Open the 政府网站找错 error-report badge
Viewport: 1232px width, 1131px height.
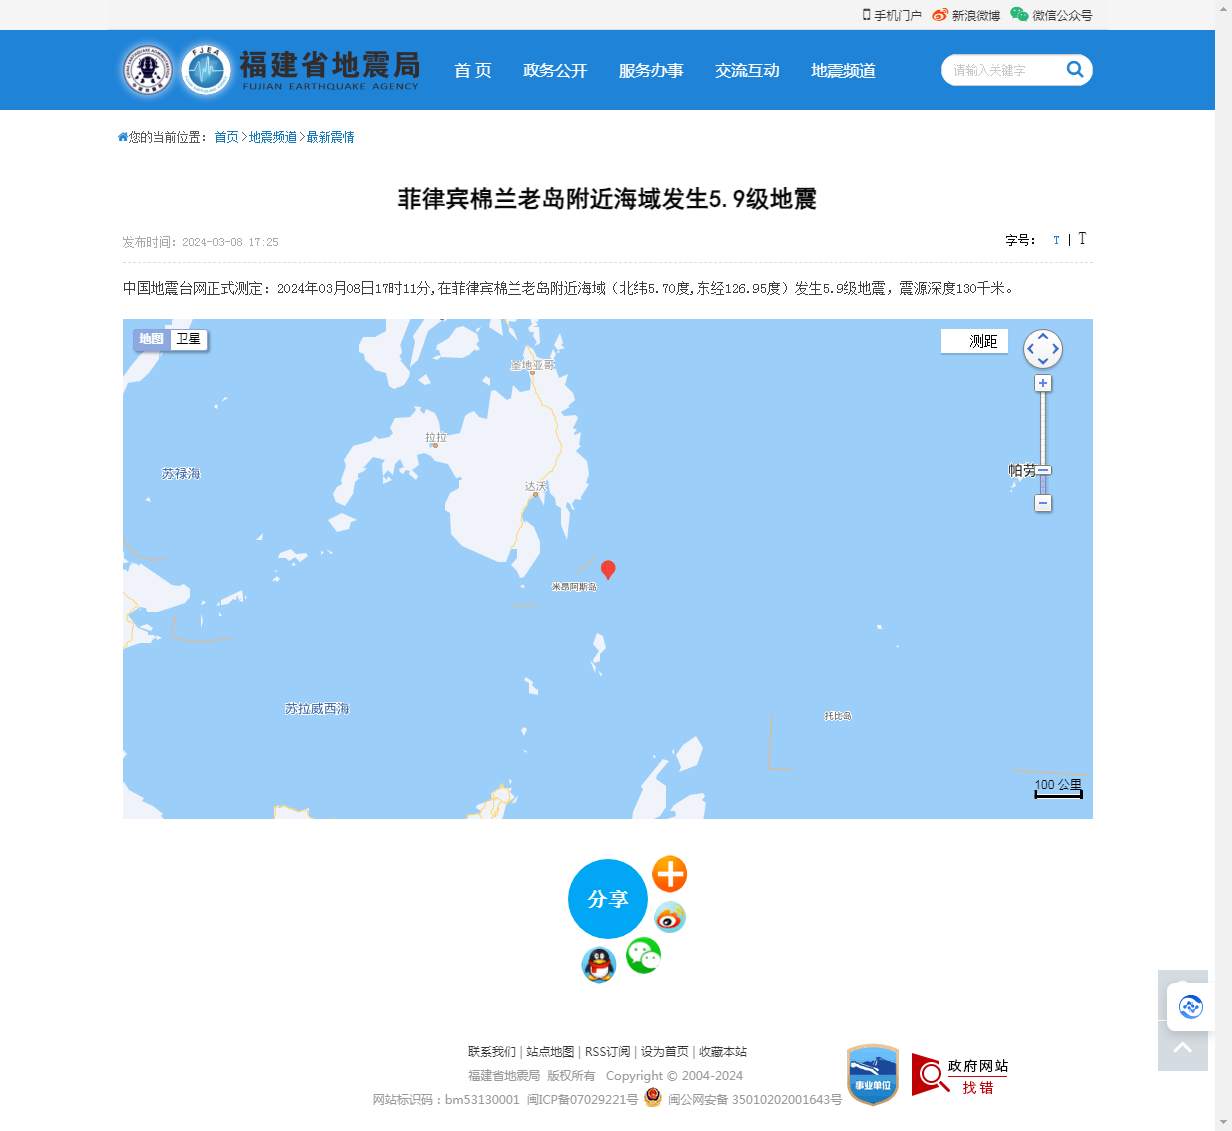tap(960, 1075)
